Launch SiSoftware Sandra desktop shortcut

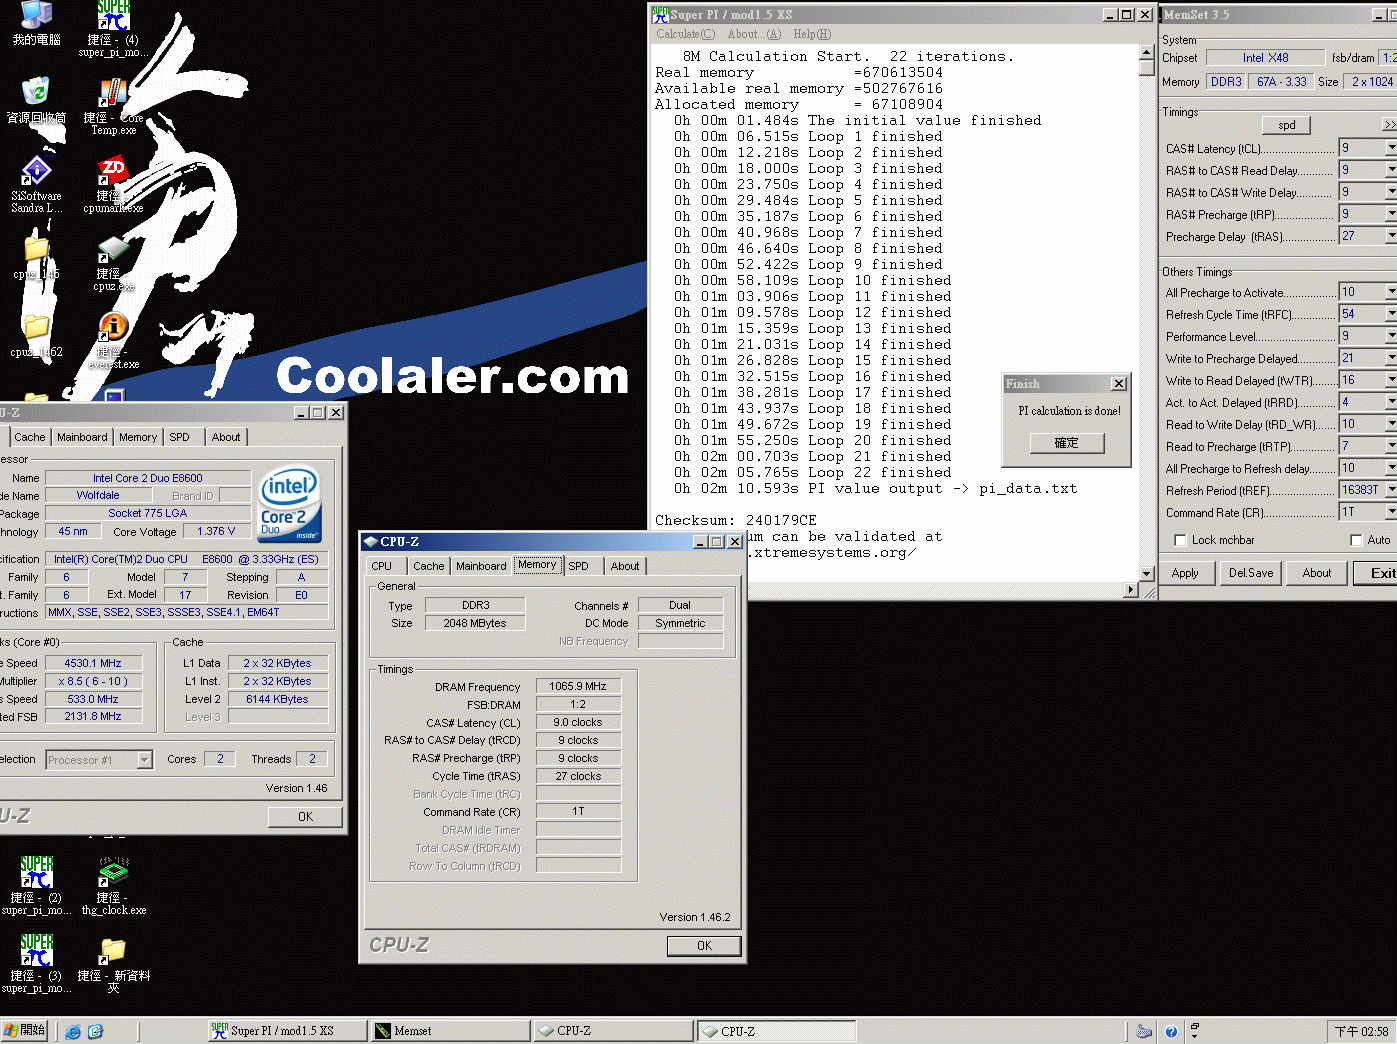tap(36, 184)
